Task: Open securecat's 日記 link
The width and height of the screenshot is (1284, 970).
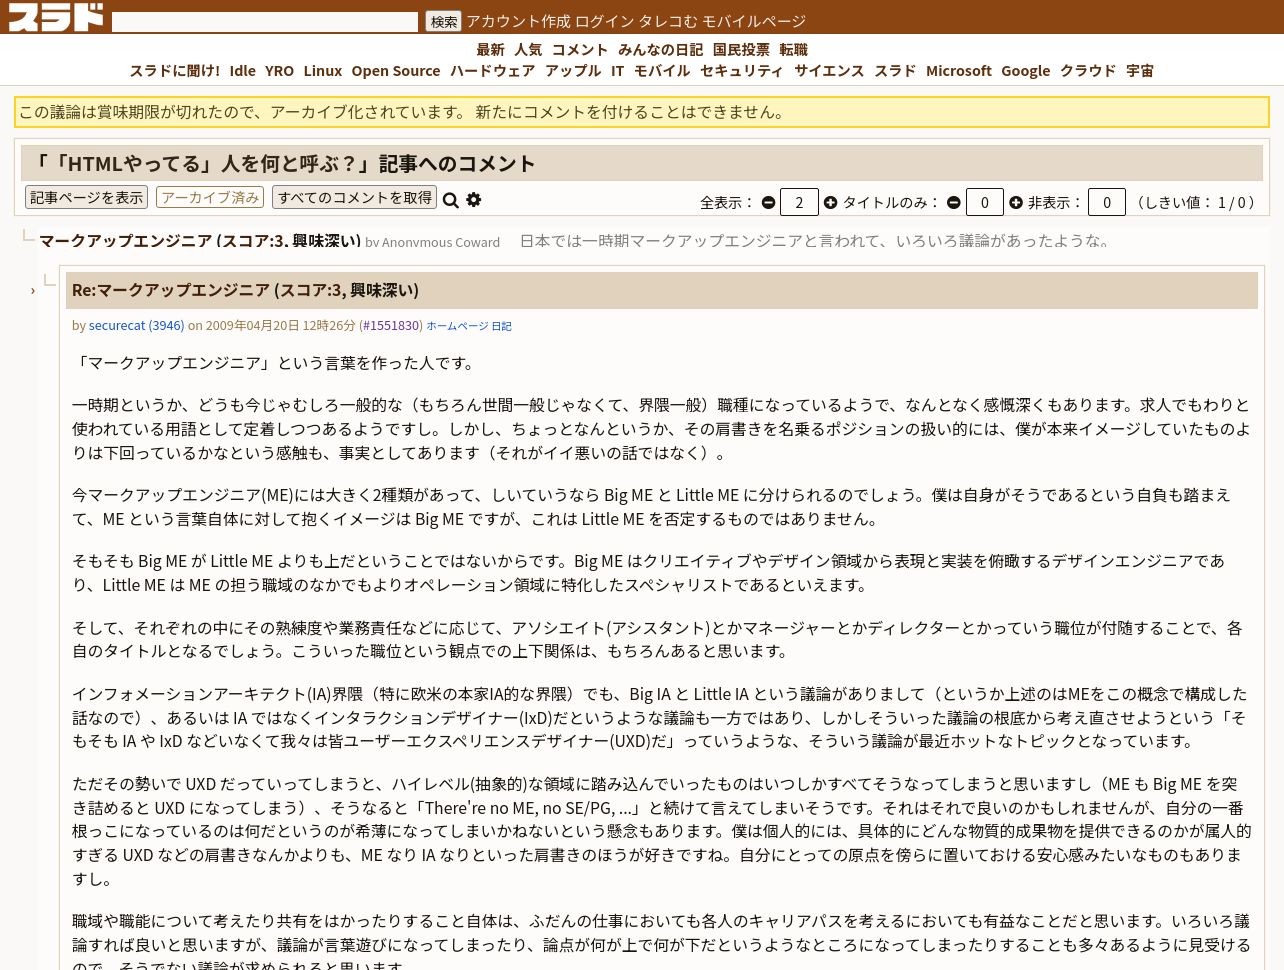Action: pyautogui.click(x=501, y=326)
